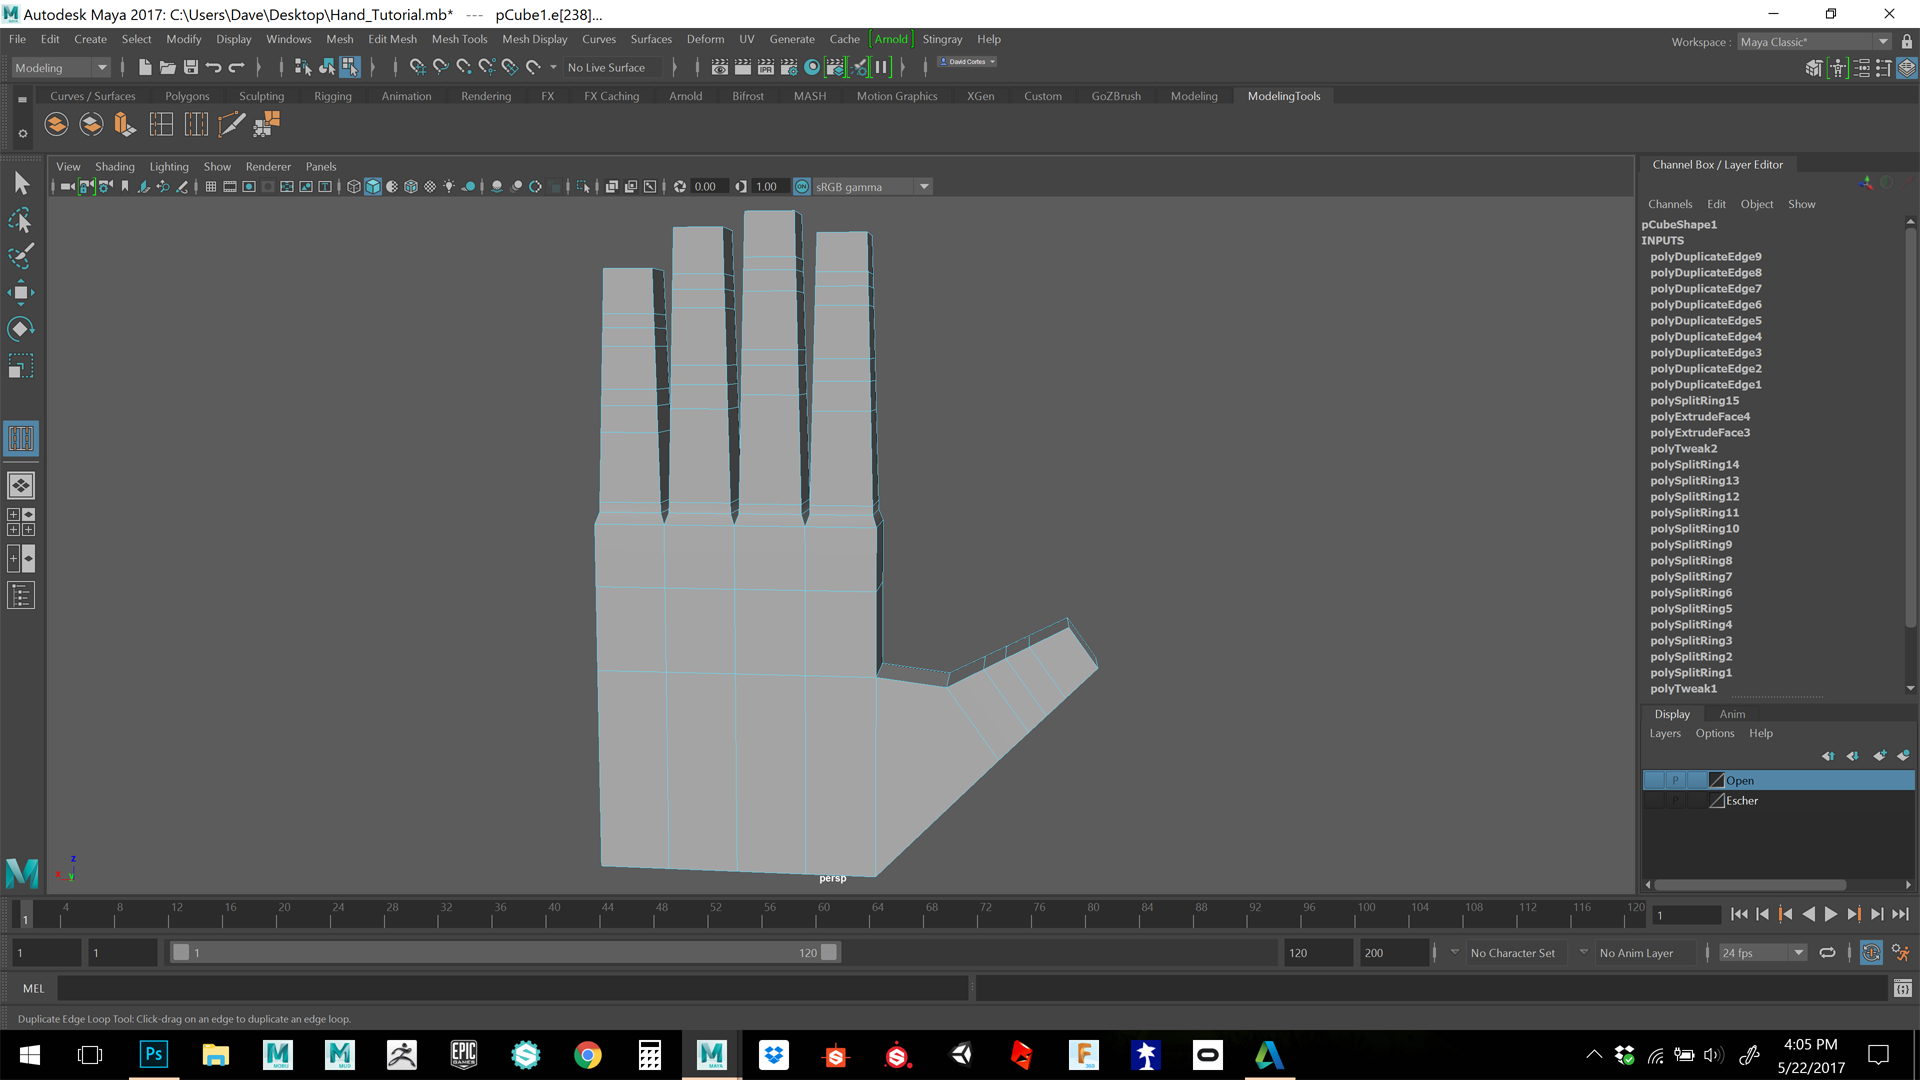Start IPR render icon
1920x1080 pixels.
coord(766,67)
